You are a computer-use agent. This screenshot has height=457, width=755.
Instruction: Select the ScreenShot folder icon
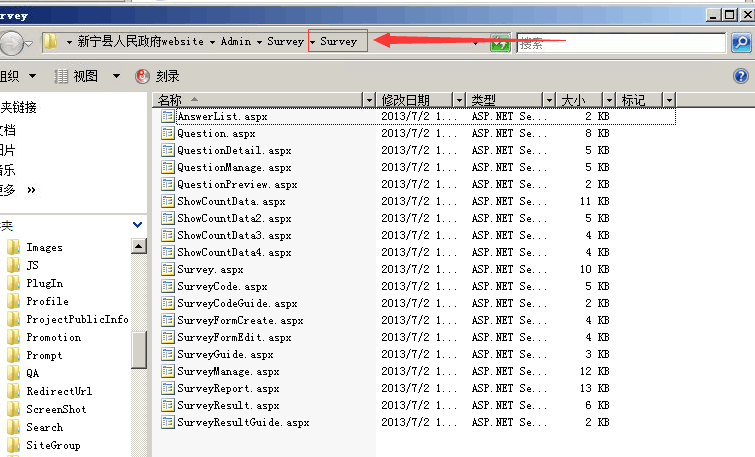pyautogui.click(x=13, y=409)
